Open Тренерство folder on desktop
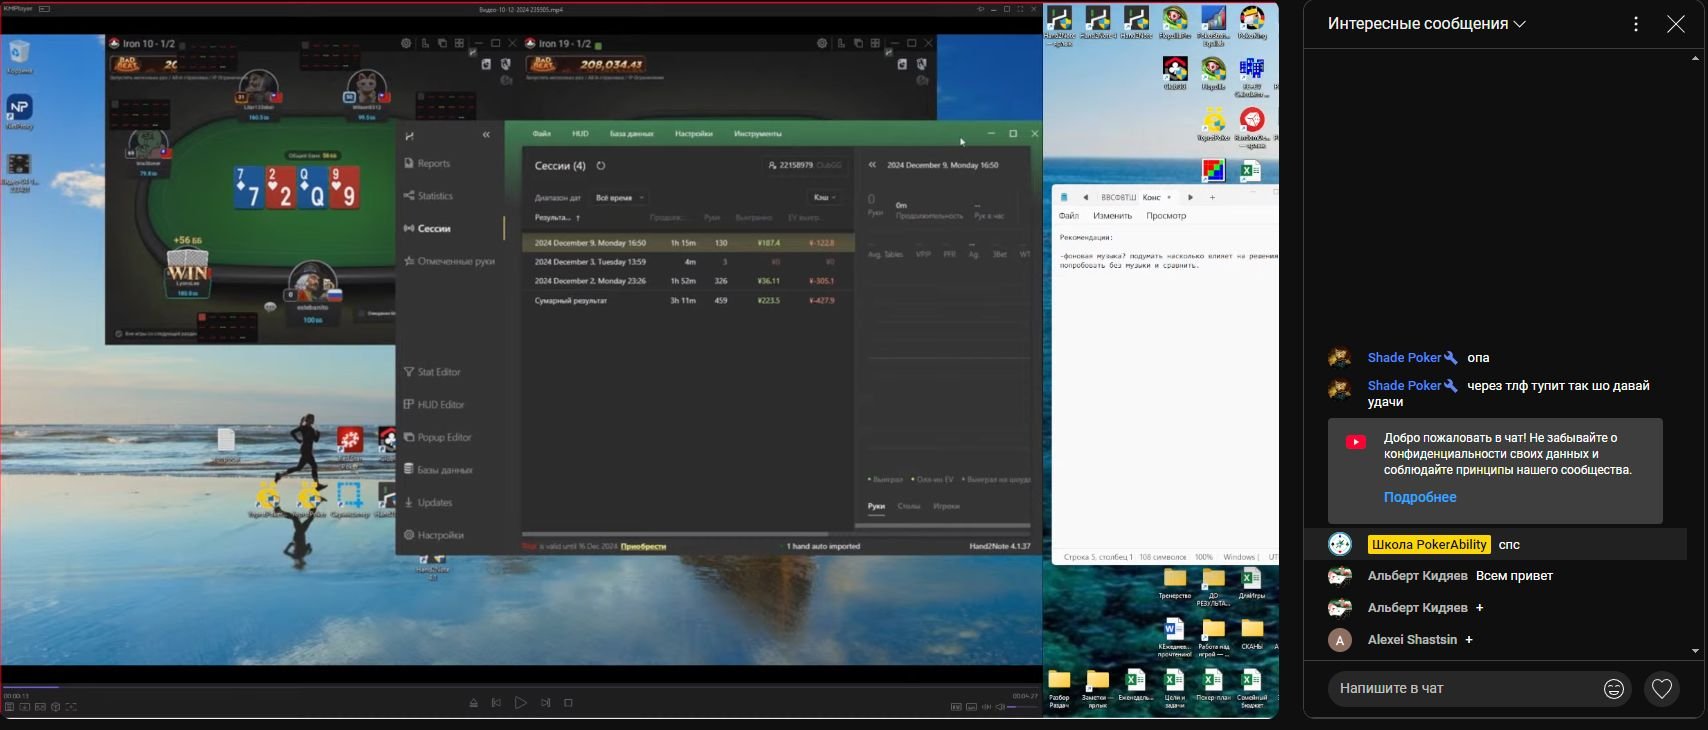This screenshot has height=730, width=1708. pyautogui.click(x=1175, y=583)
